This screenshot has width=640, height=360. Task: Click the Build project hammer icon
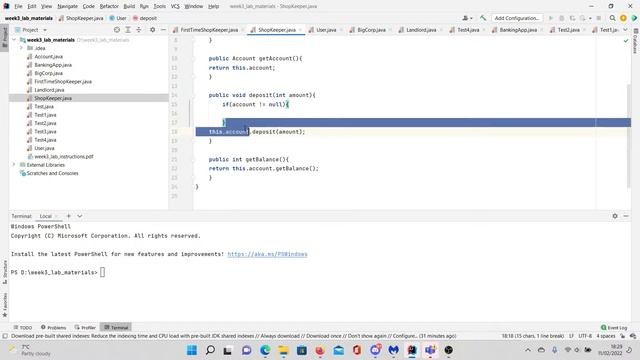click(483, 18)
